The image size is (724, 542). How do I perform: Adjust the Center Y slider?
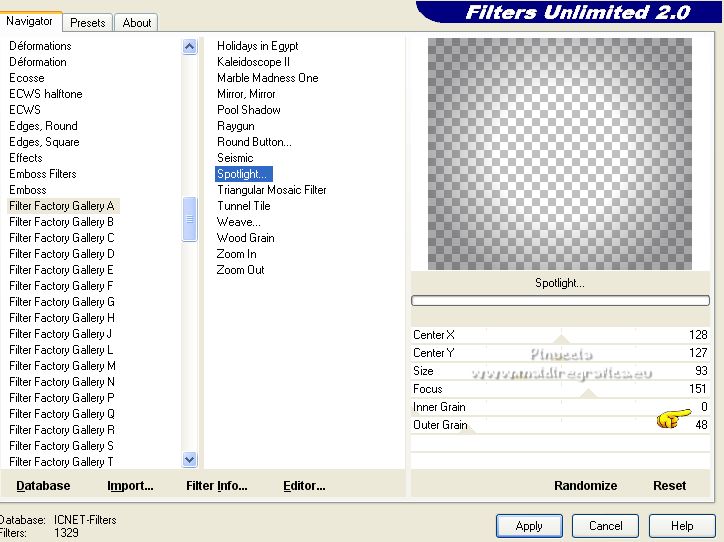[560, 353]
